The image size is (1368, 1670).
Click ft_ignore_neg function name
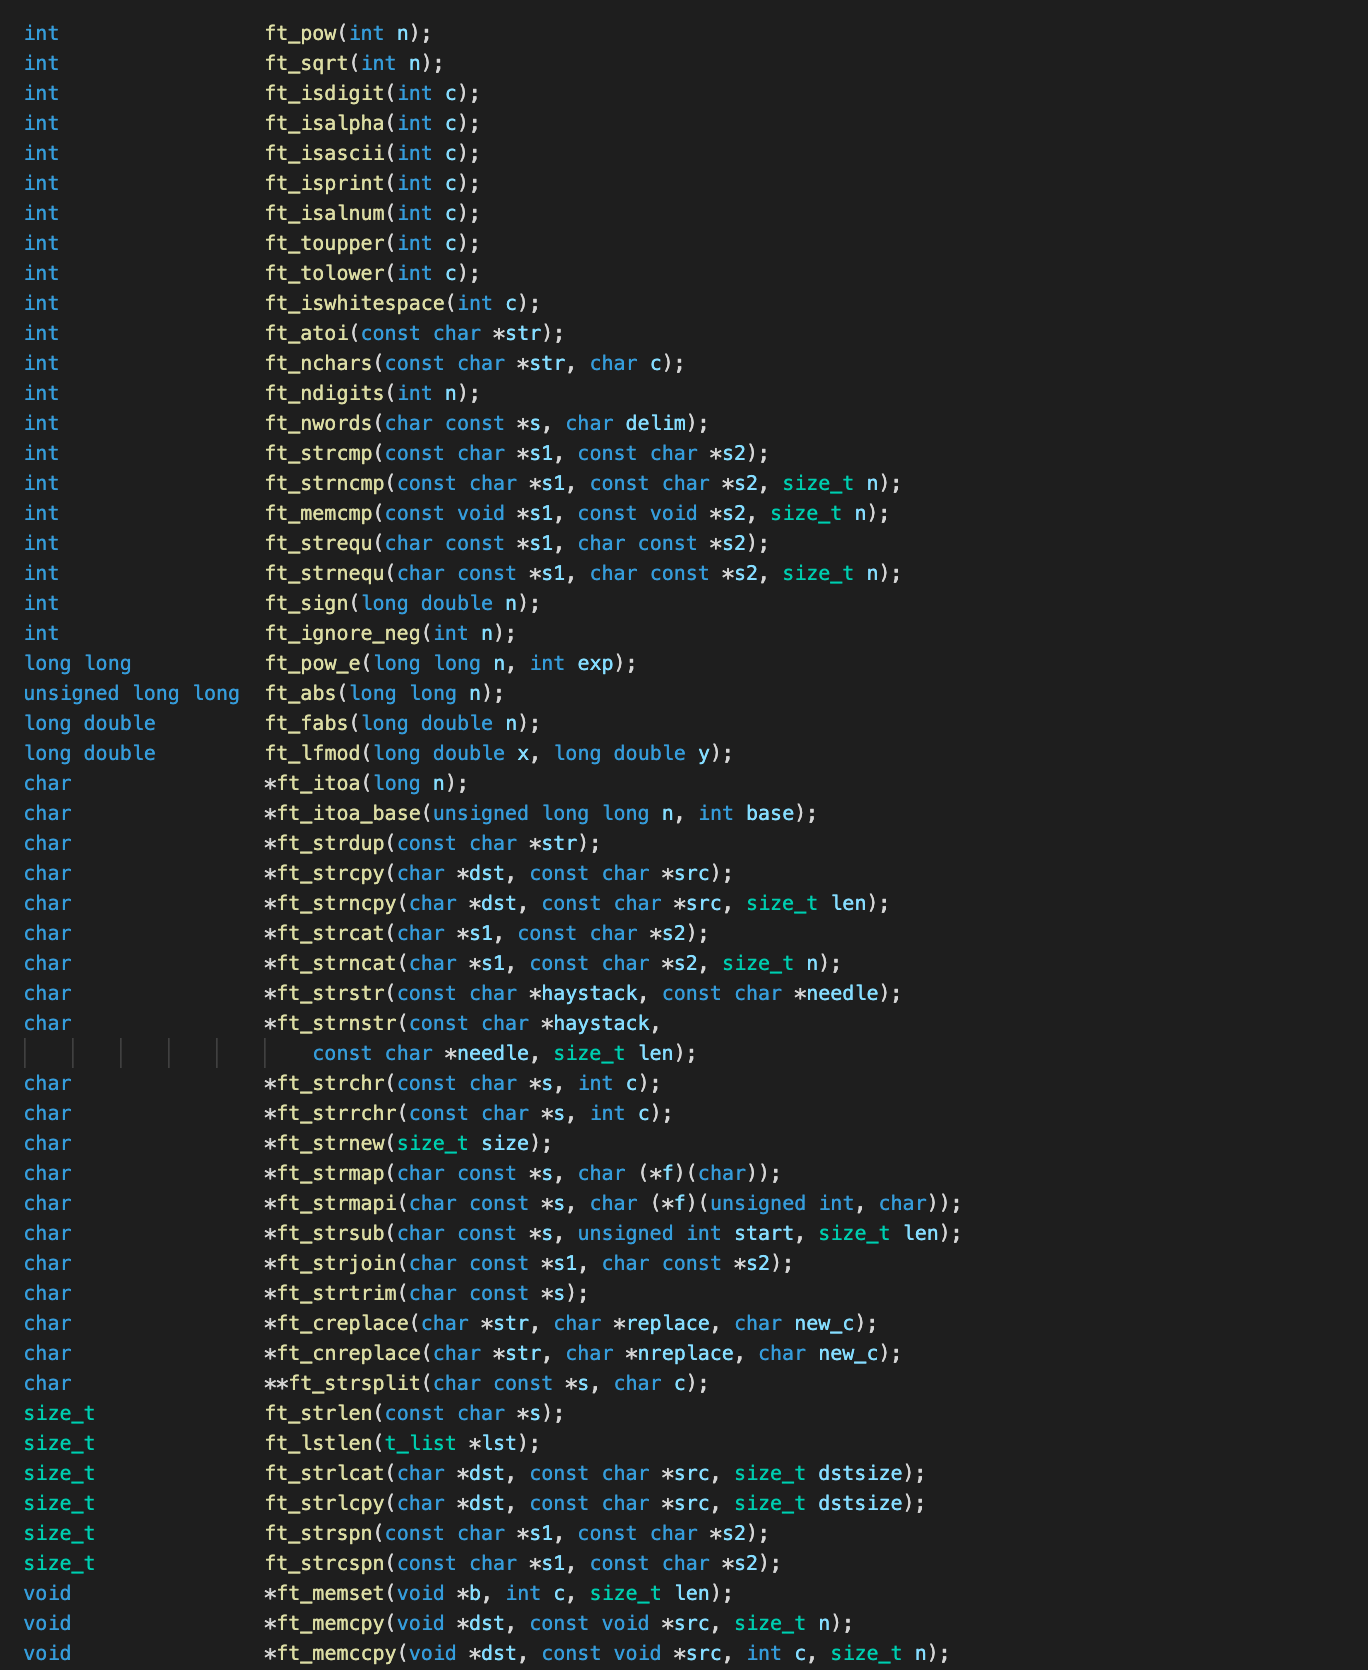(x=343, y=633)
